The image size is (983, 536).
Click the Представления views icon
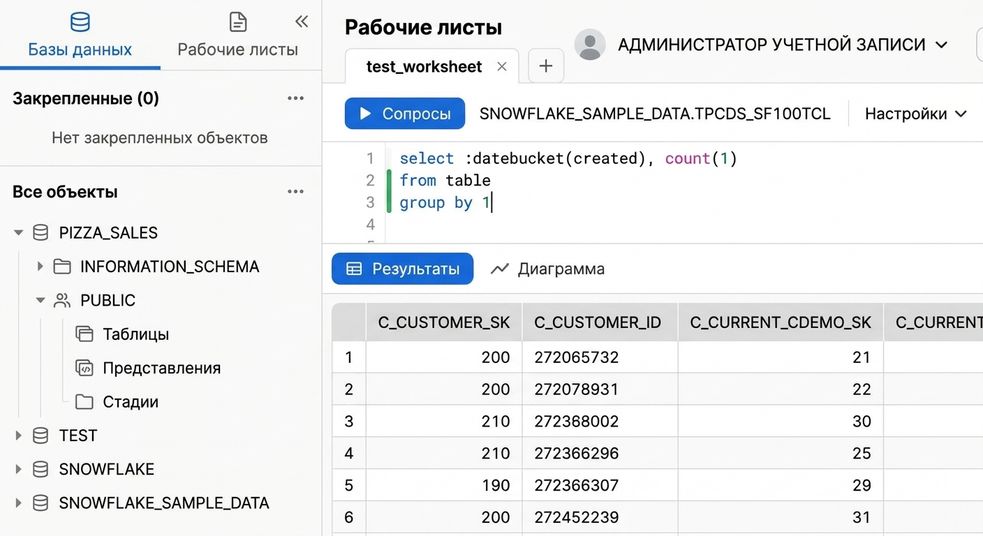pyautogui.click(x=84, y=367)
